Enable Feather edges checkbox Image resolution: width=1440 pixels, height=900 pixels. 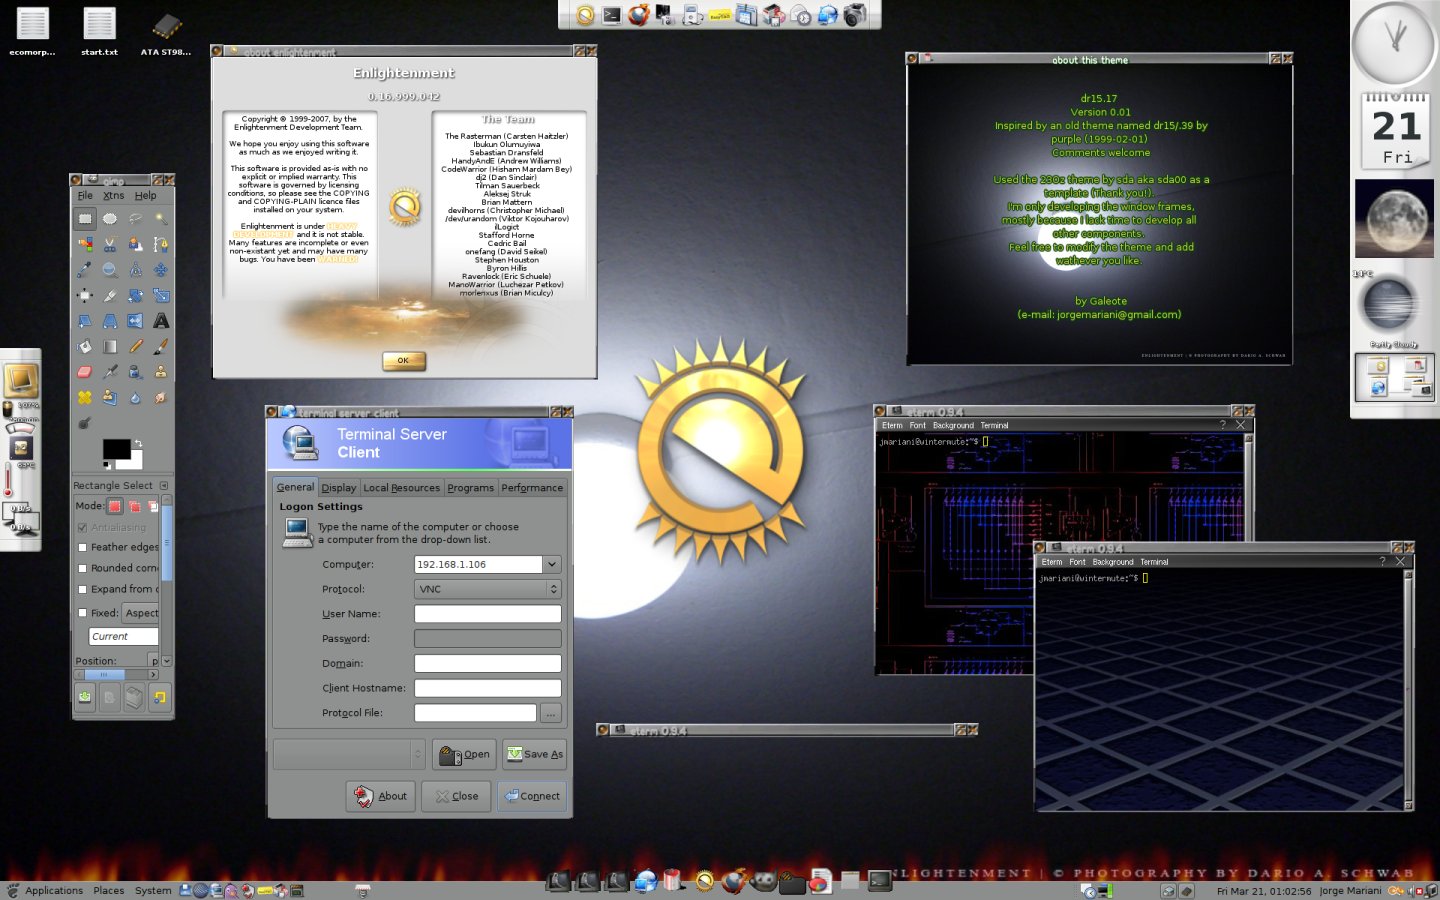click(x=82, y=547)
